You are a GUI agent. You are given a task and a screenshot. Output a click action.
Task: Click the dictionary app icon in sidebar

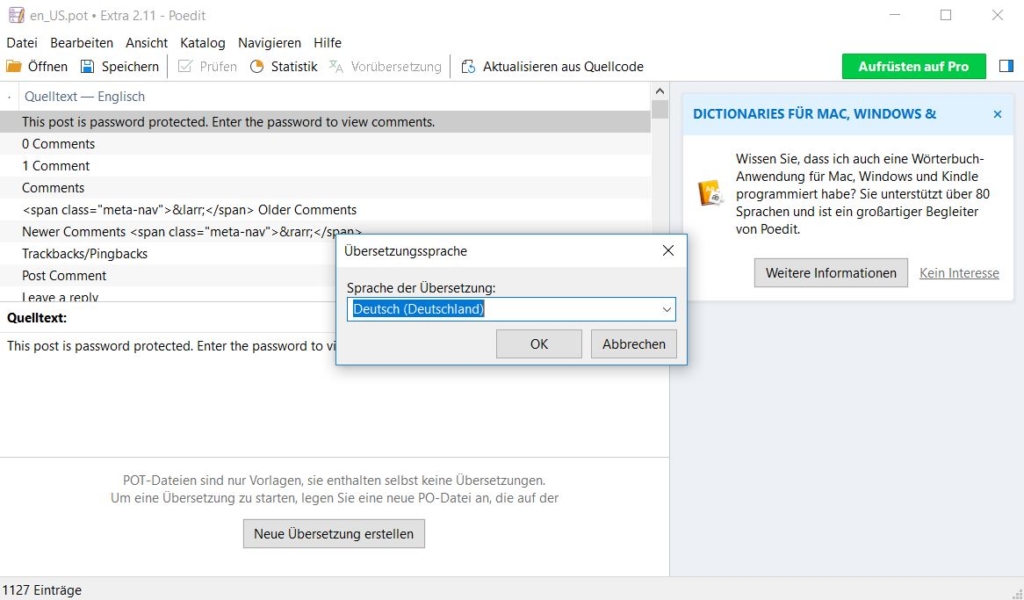[x=710, y=193]
